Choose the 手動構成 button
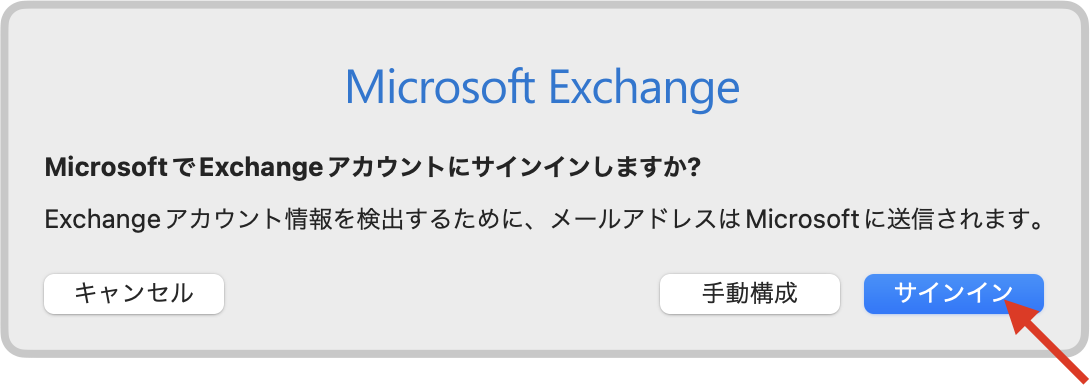 (x=749, y=294)
